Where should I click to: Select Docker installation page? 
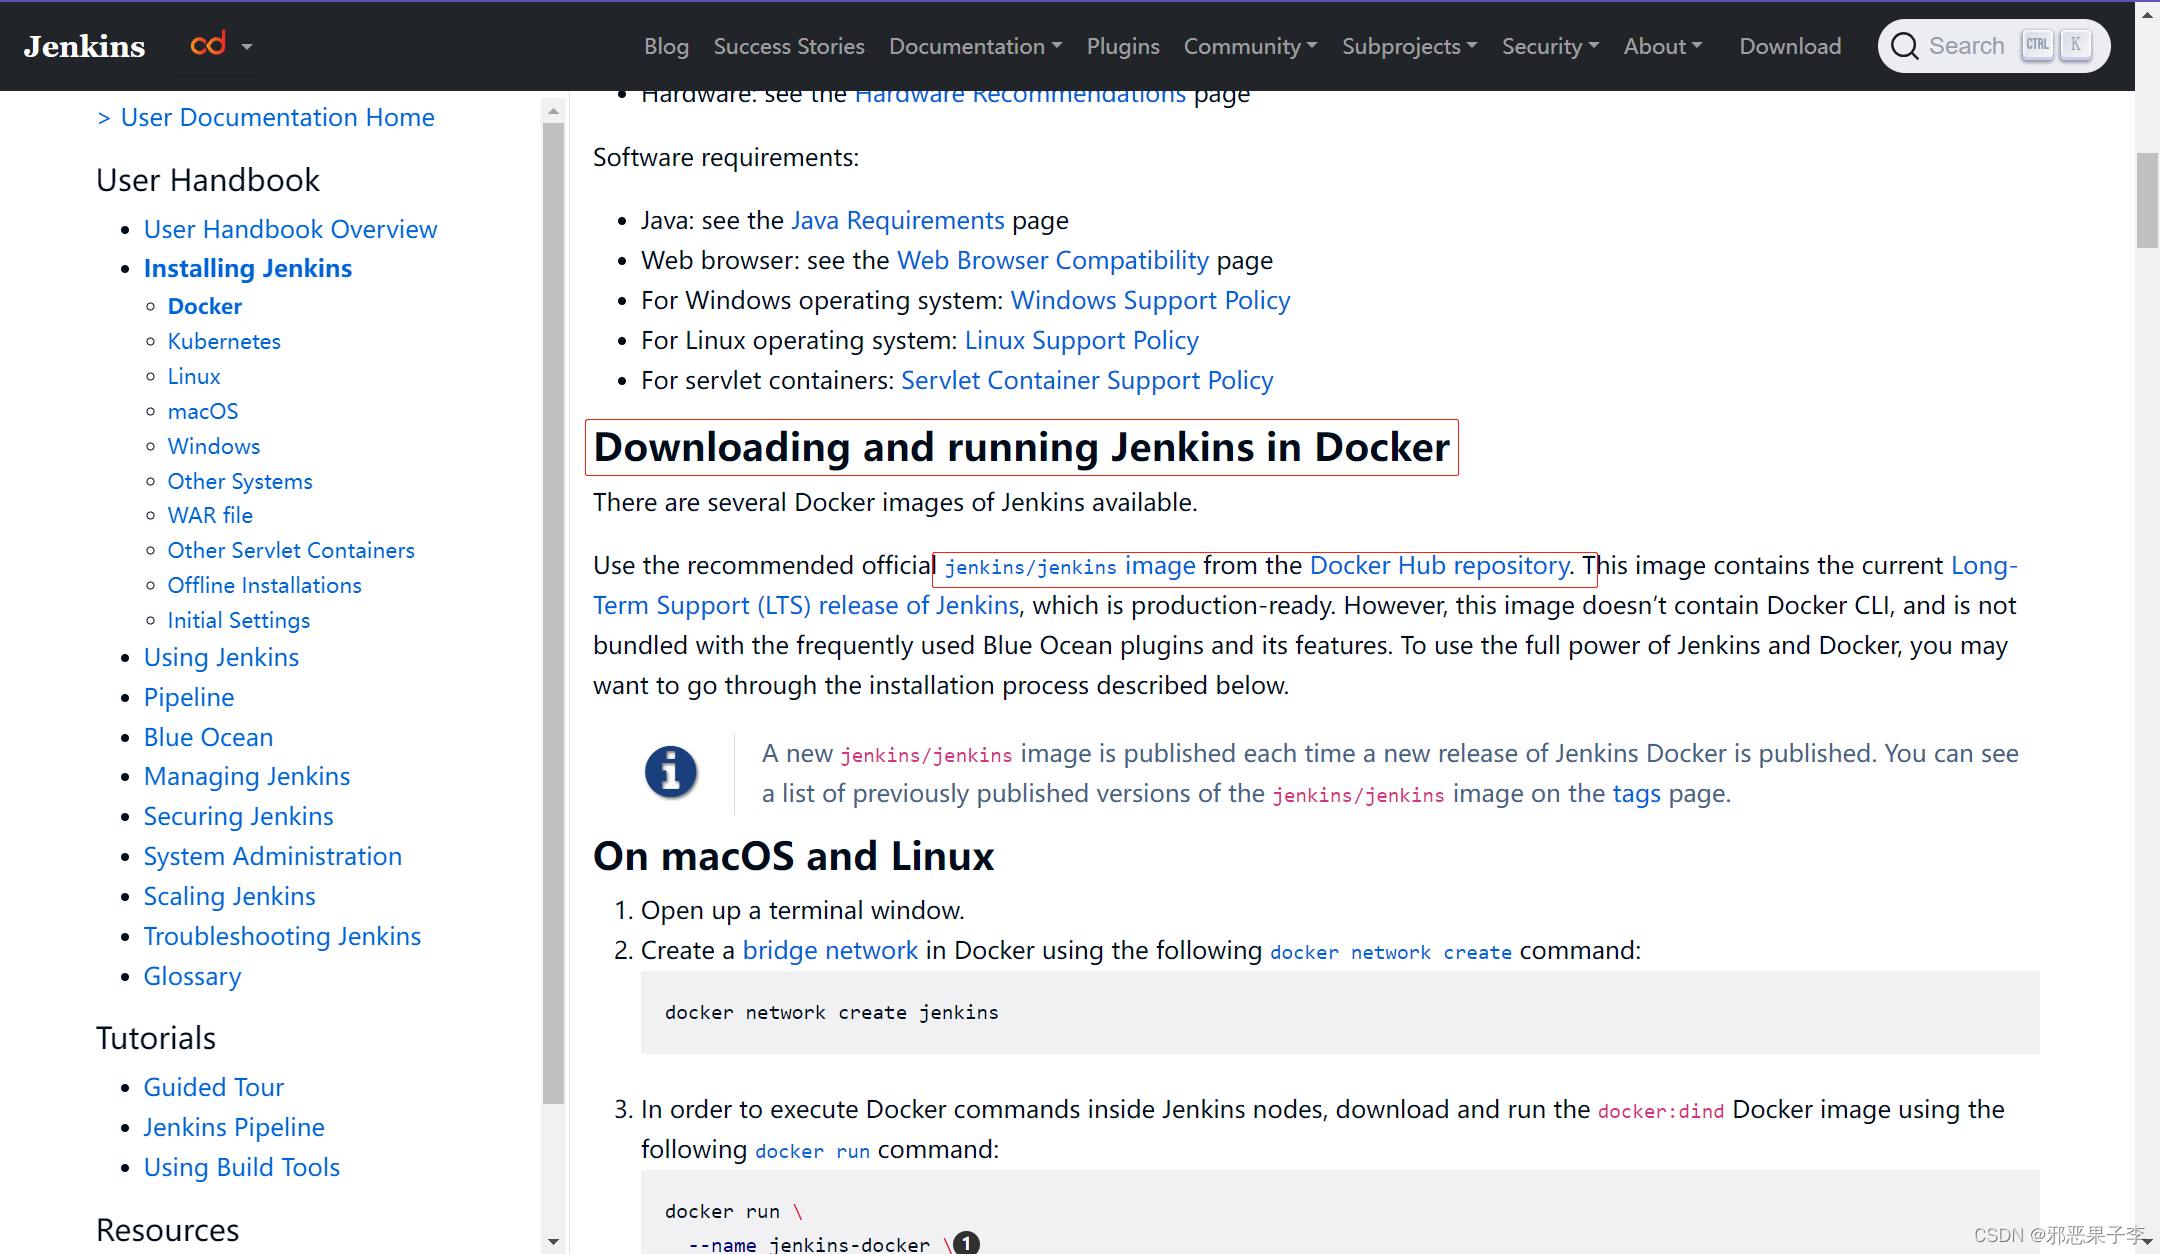205,306
